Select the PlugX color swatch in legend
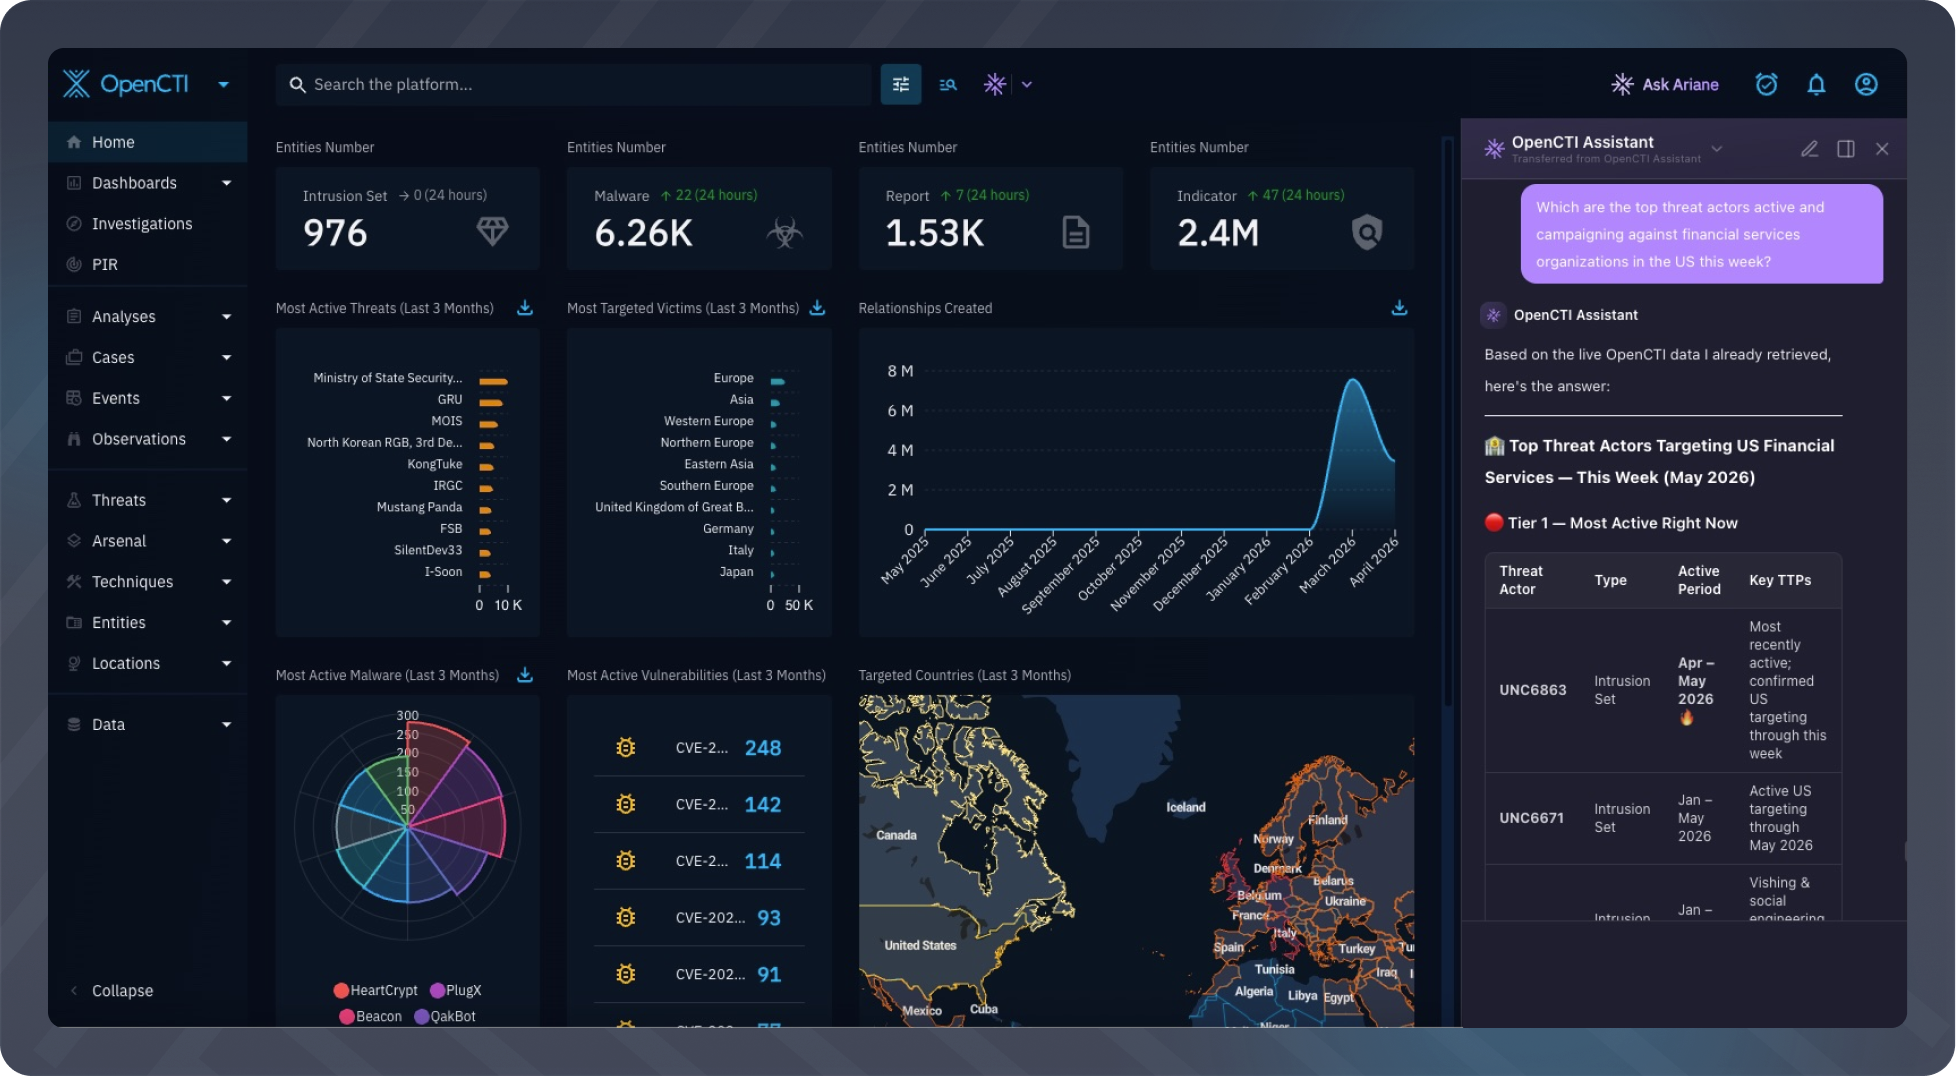This screenshot has height=1076, width=1956. tap(437, 990)
